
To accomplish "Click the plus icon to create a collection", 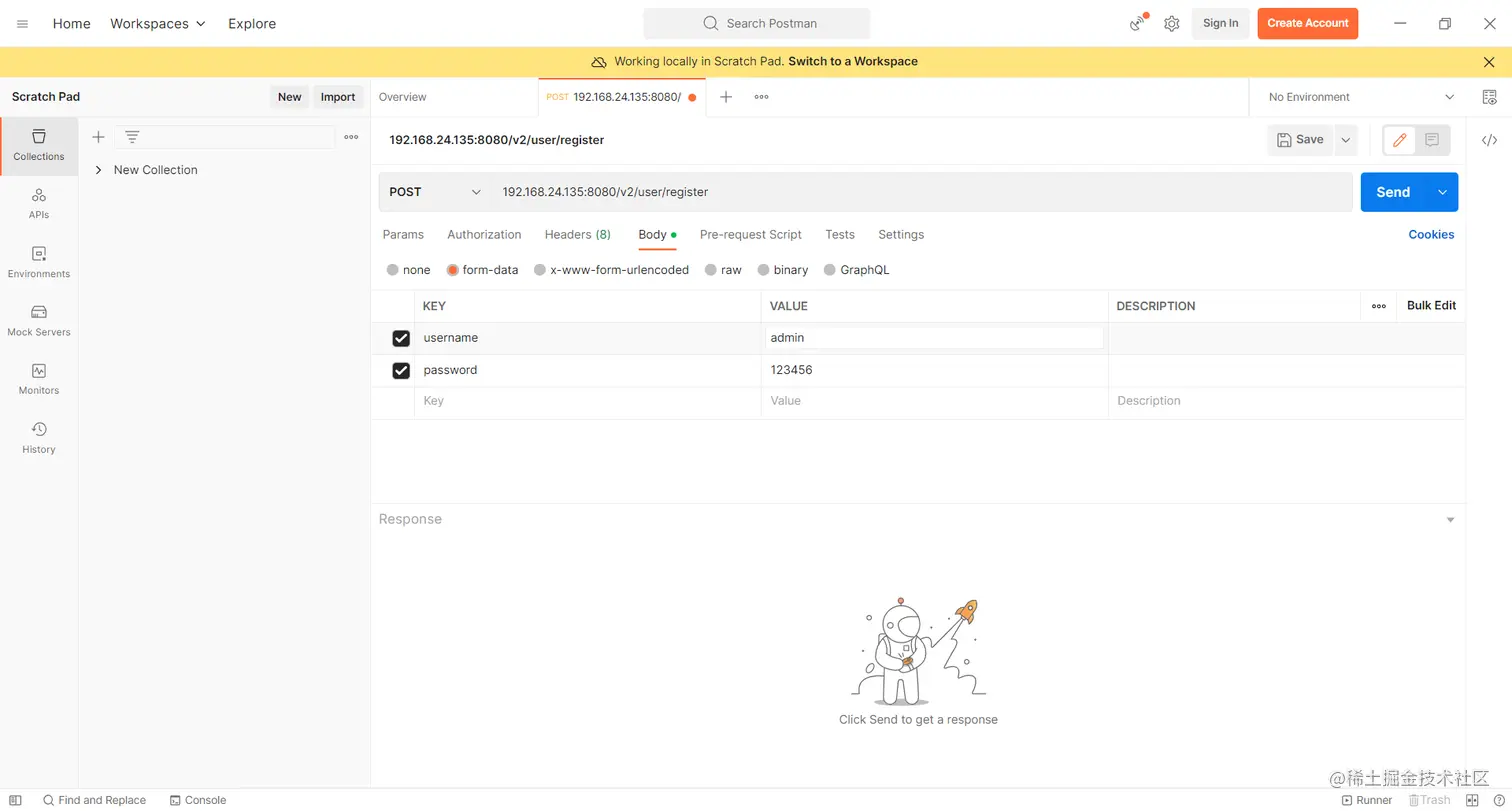I will coord(98,137).
